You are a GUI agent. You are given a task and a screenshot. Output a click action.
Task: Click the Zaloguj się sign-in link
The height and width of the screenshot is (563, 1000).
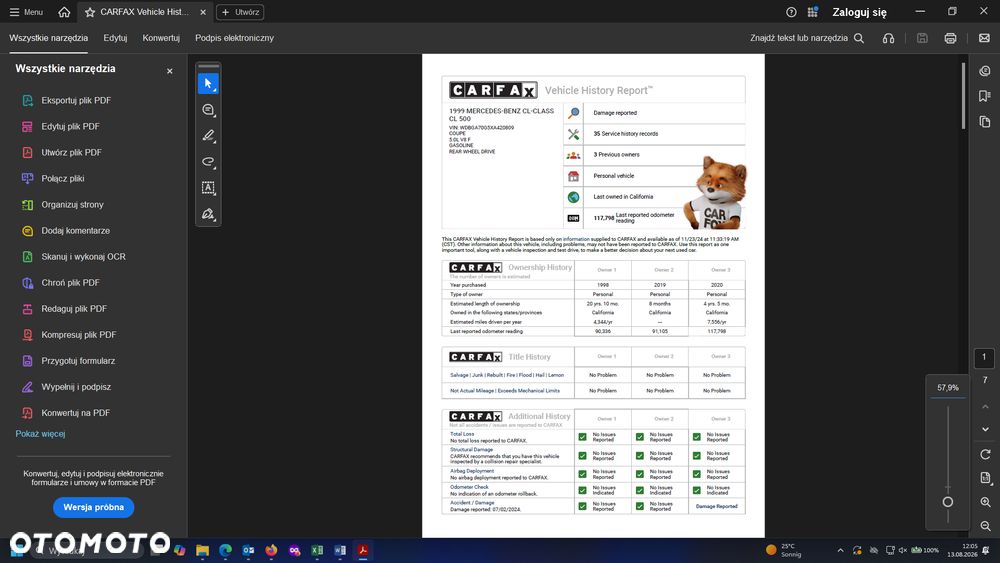click(x=859, y=12)
